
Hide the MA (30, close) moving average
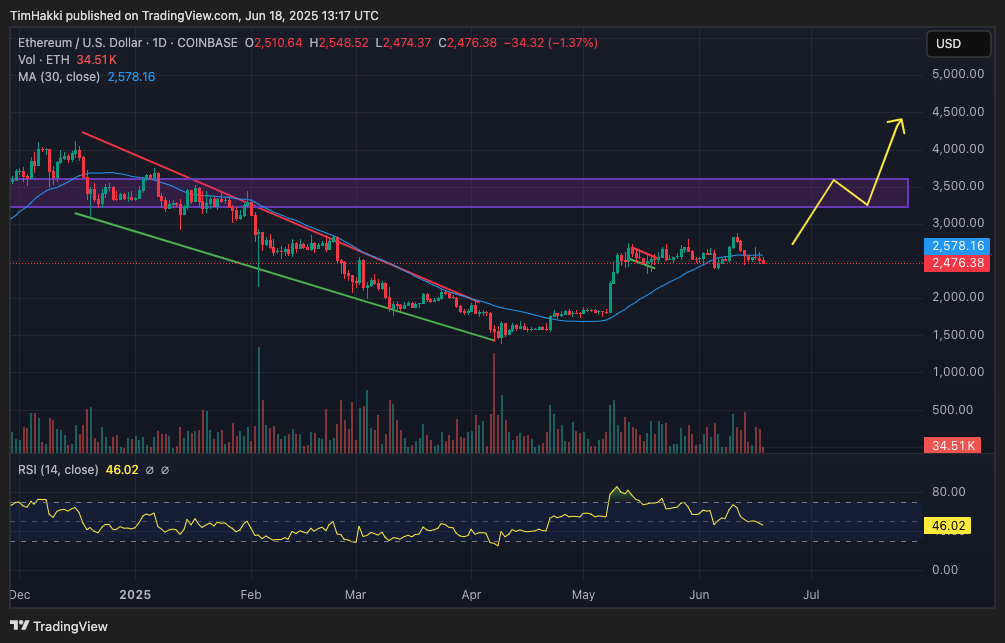60,76
